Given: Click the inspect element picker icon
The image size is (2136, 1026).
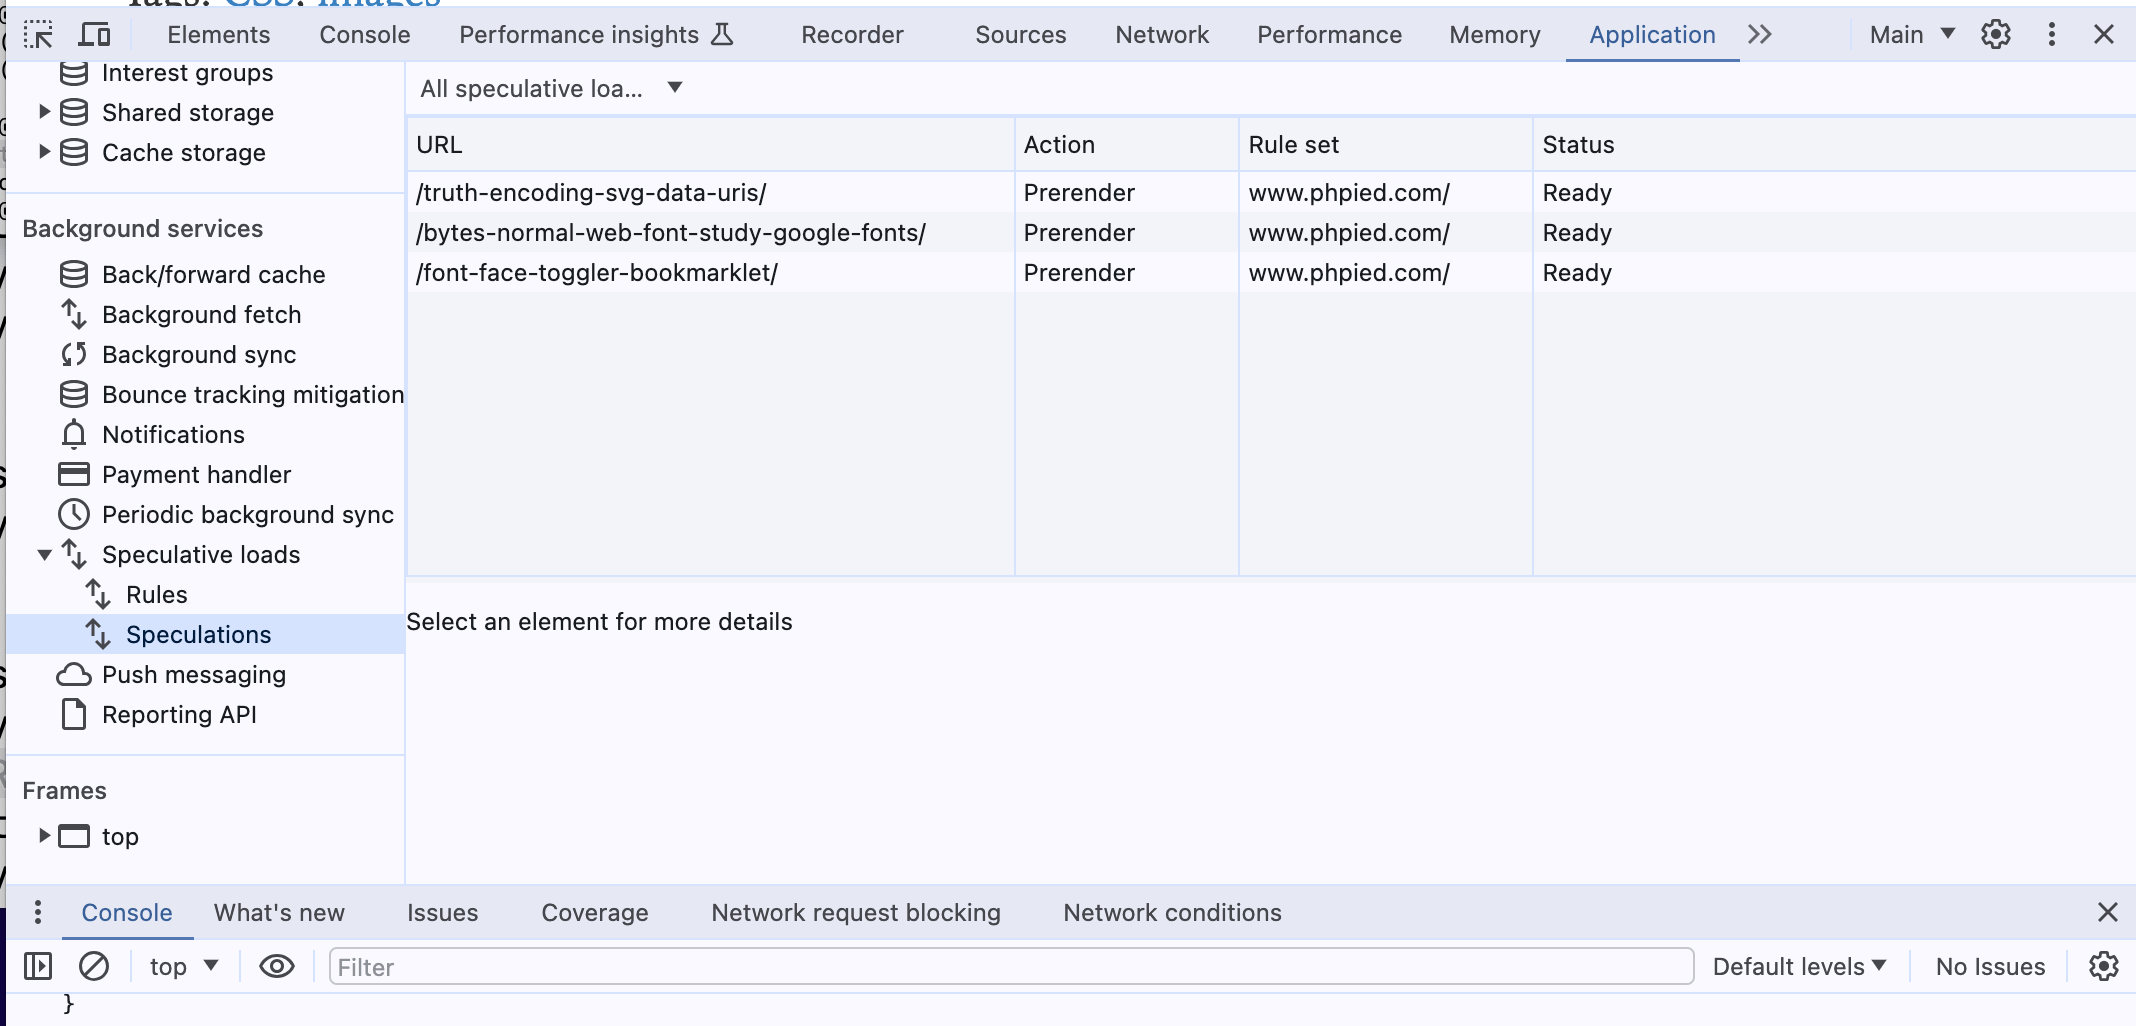Looking at the screenshot, I should [x=38, y=35].
